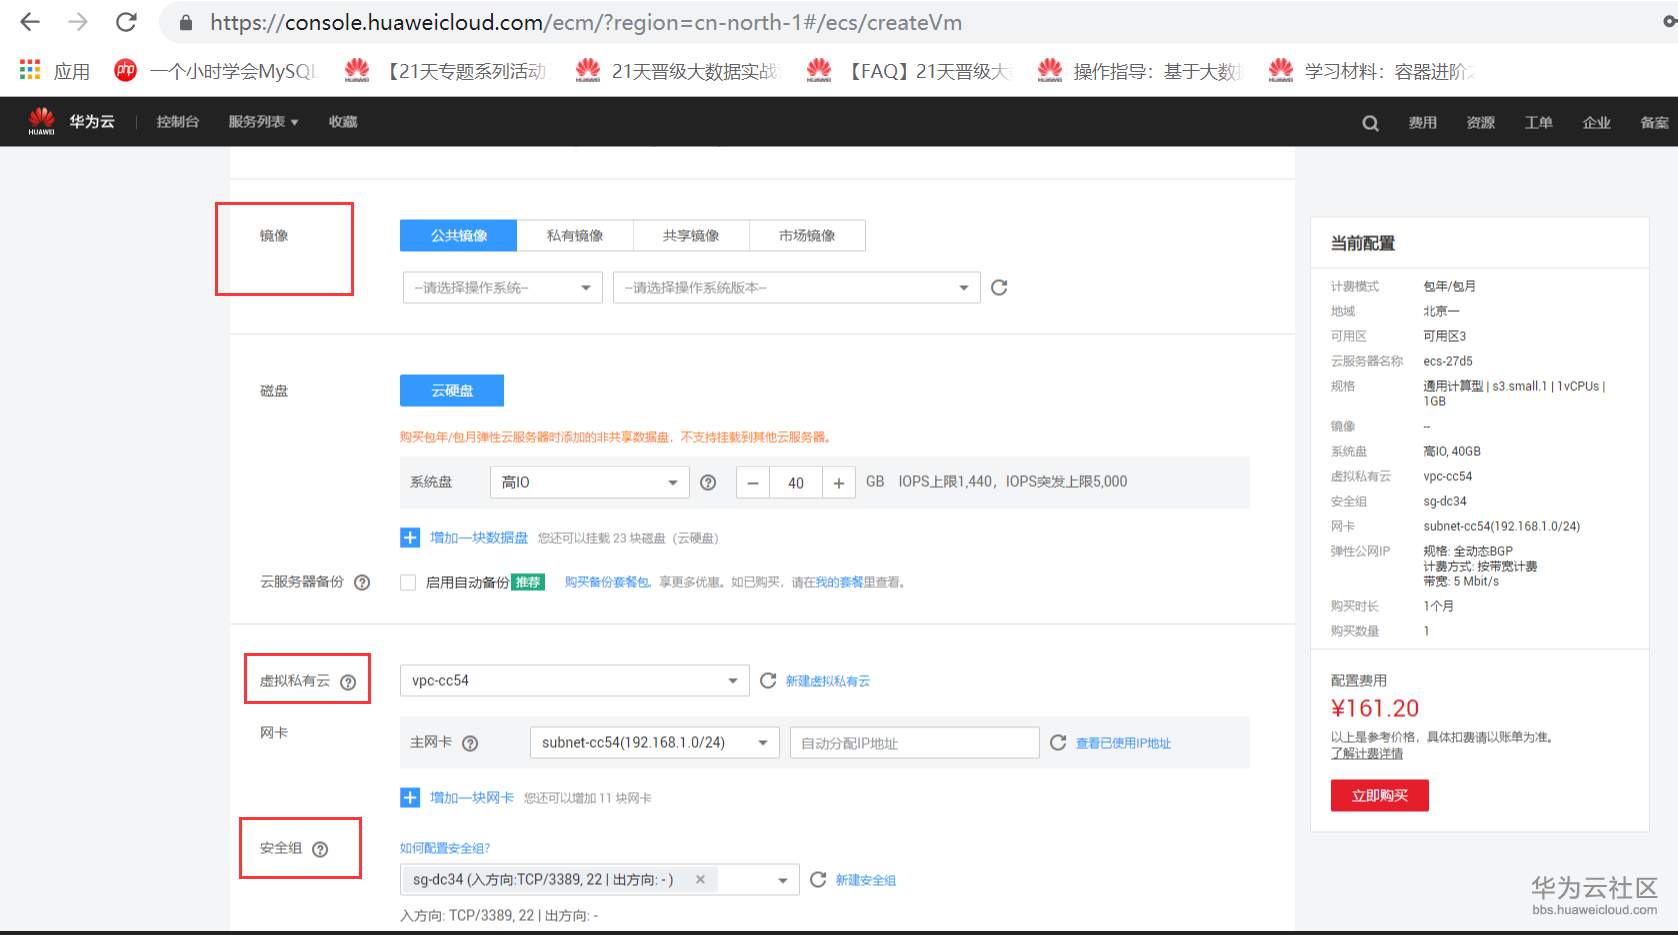Image resolution: width=1678 pixels, height=935 pixels.
Task: Click the 立即购买 button
Action: pyautogui.click(x=1379, y=795)
